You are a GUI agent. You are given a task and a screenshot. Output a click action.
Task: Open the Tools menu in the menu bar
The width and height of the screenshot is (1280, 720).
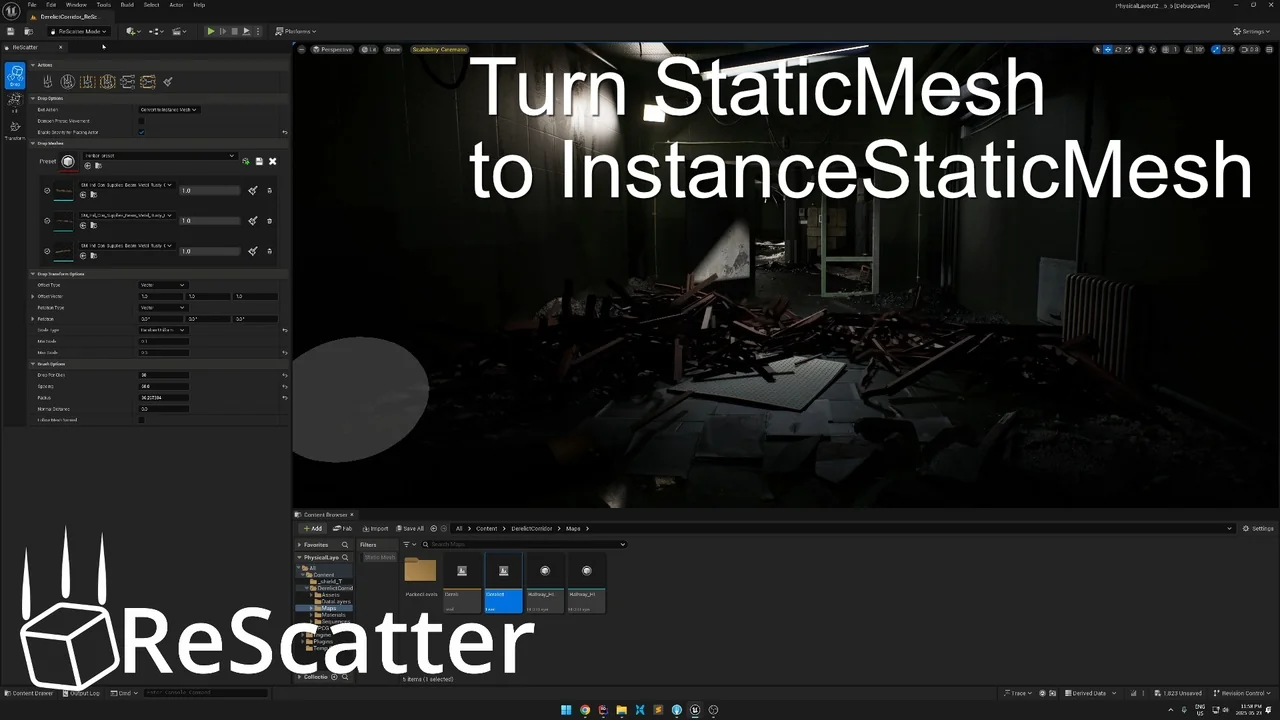tap(103, 4)
